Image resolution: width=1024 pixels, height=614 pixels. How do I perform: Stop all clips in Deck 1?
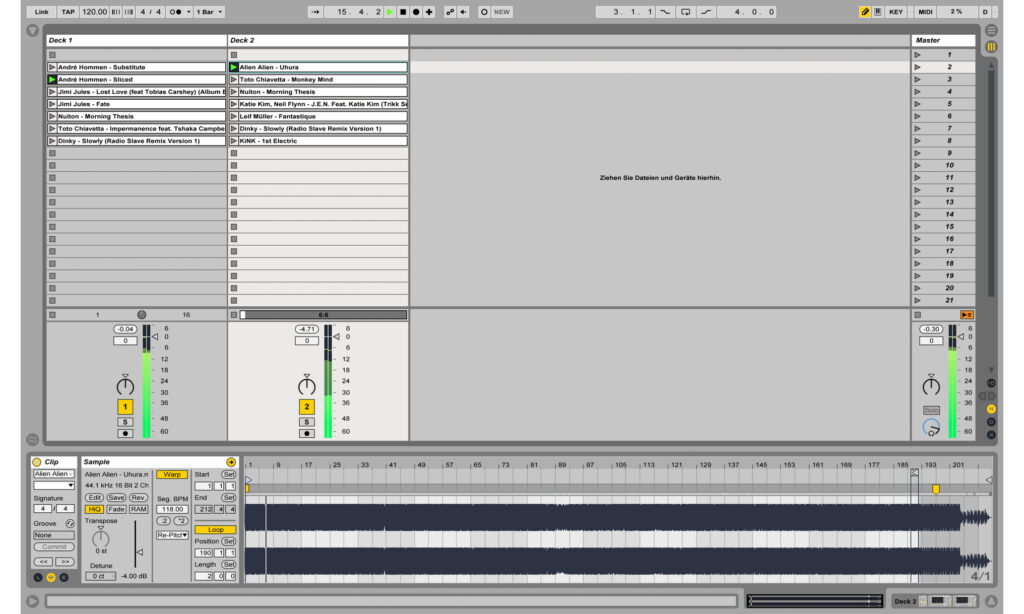[52, 315]
